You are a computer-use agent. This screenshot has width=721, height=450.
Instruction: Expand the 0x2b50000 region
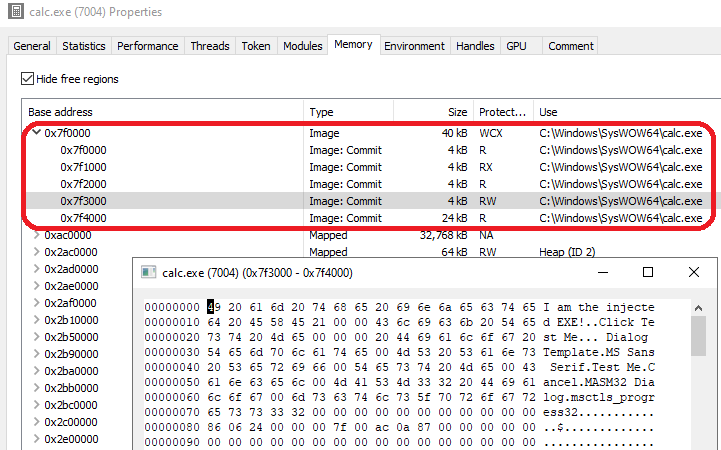point(36,337)
